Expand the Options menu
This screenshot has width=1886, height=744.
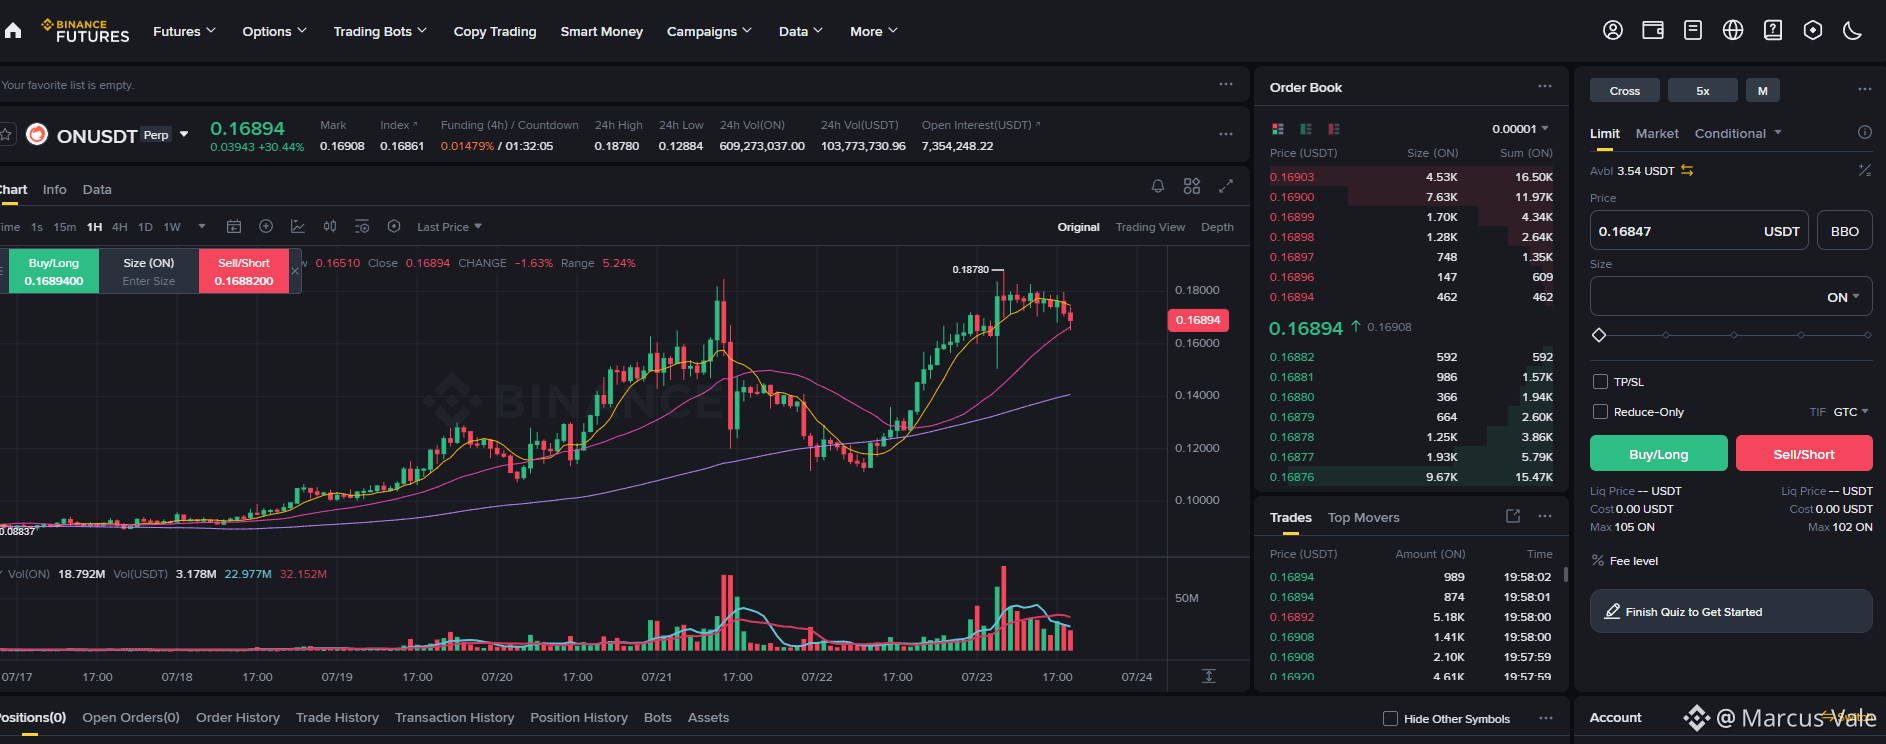[274, 31]
